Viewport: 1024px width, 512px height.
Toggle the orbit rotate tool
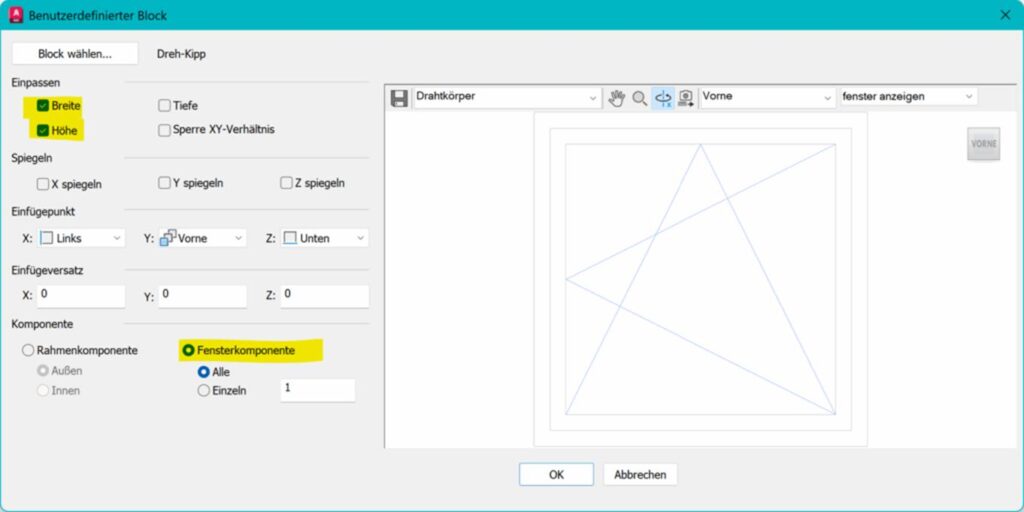pos(663,98)
